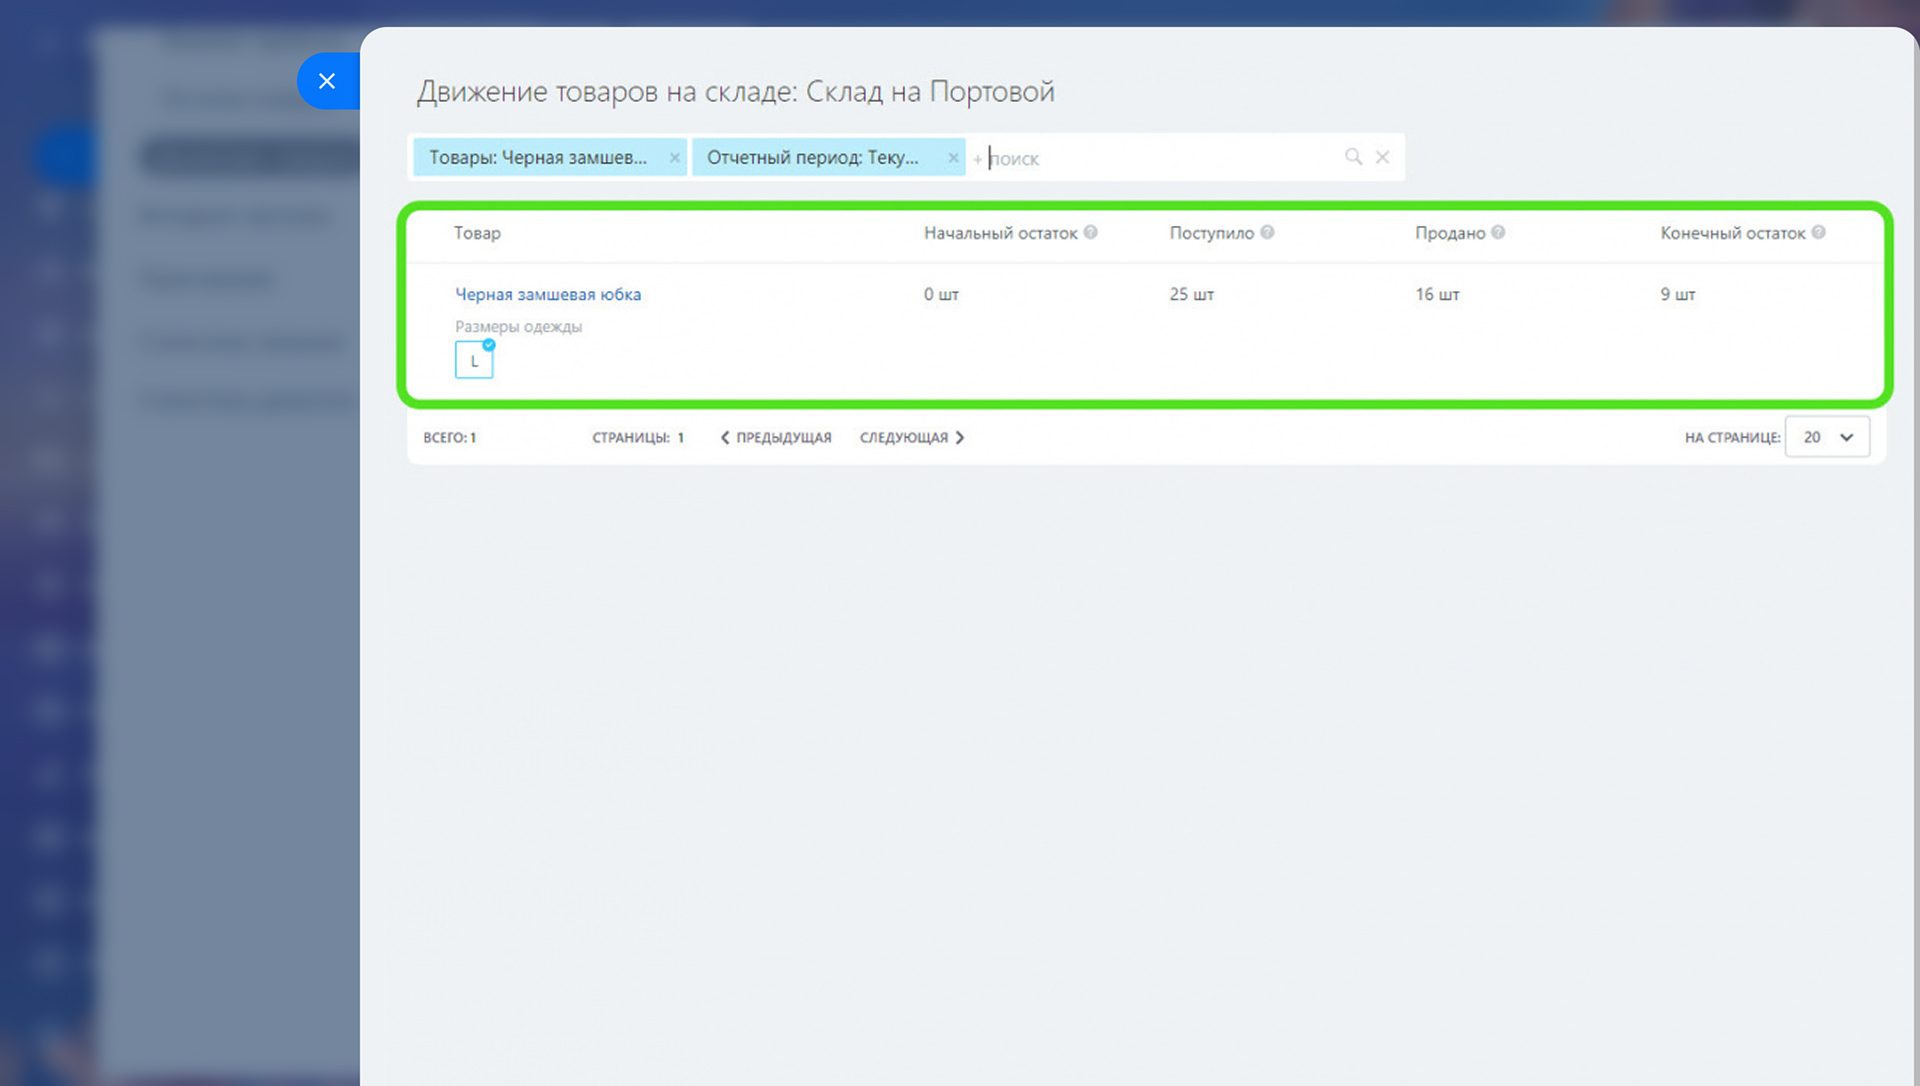Select the size 'L' variant box
This screenshot has height=1086, width=1920.
click(474, 360)
